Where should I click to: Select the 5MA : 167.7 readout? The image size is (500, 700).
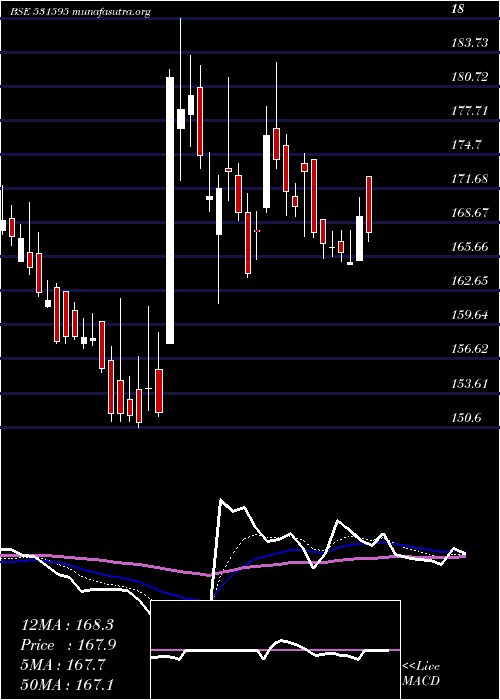[63, 665]
